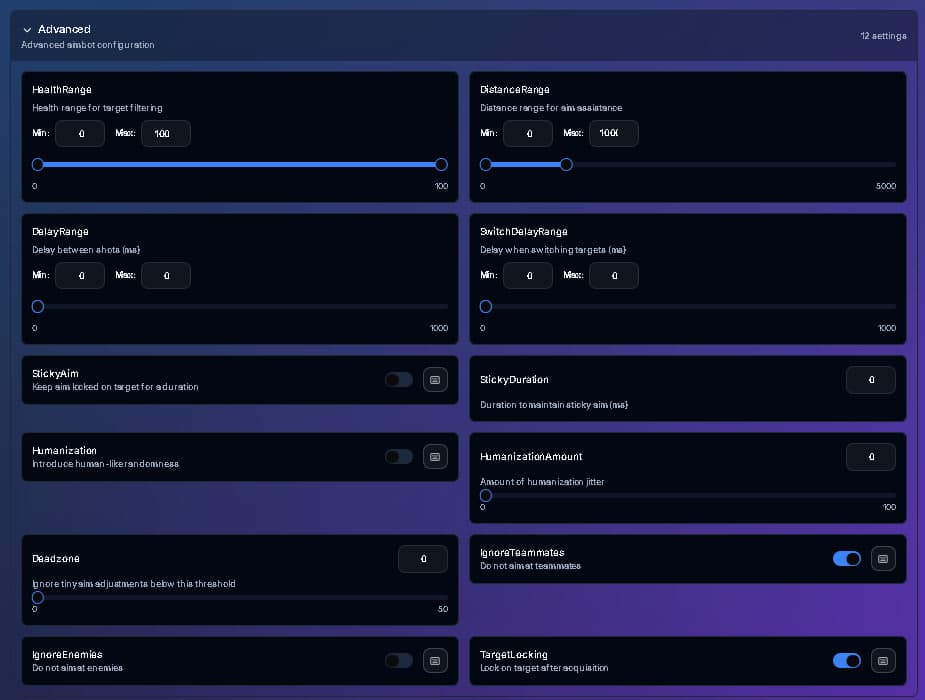Focus the DistanceRange Max input field
This screenshot has width=925, height=700.
[x=613, y=133]
